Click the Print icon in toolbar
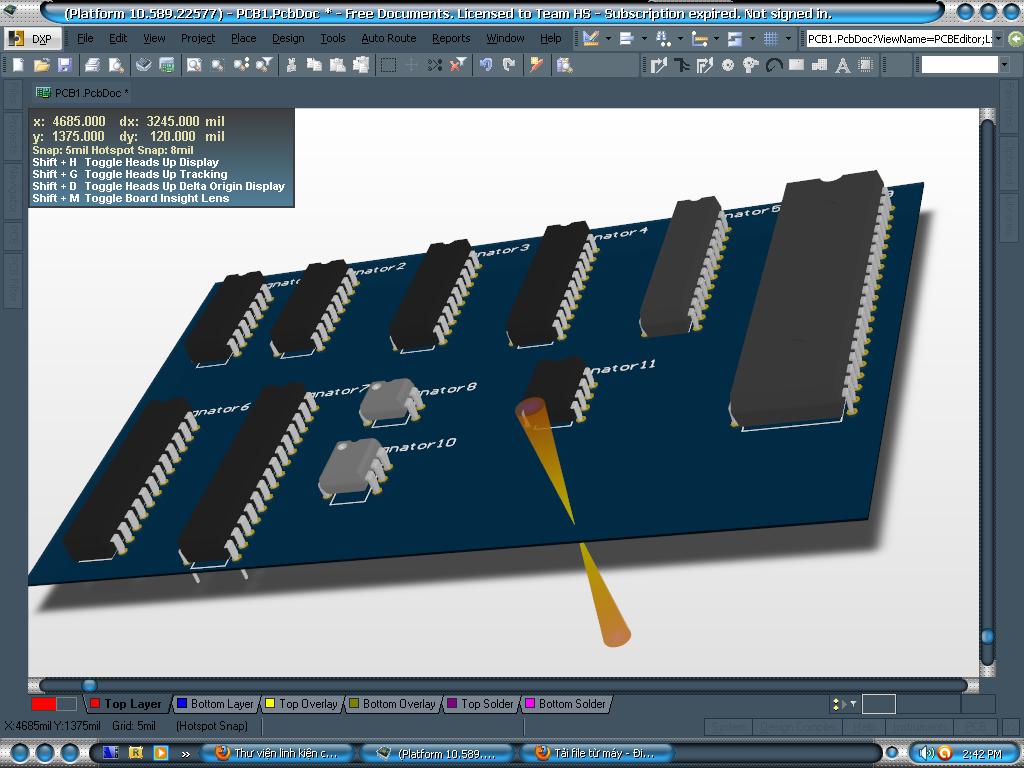The image size is (1024, 768). pyautogui.click(x=92, y=65)
